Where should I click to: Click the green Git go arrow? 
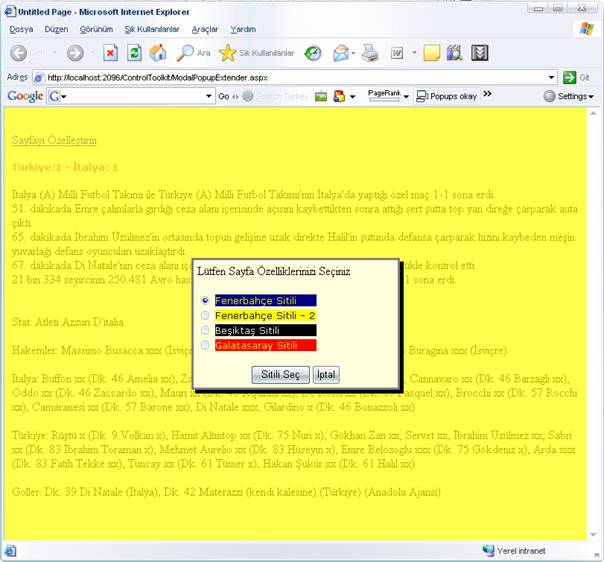(x=569, y=78)
